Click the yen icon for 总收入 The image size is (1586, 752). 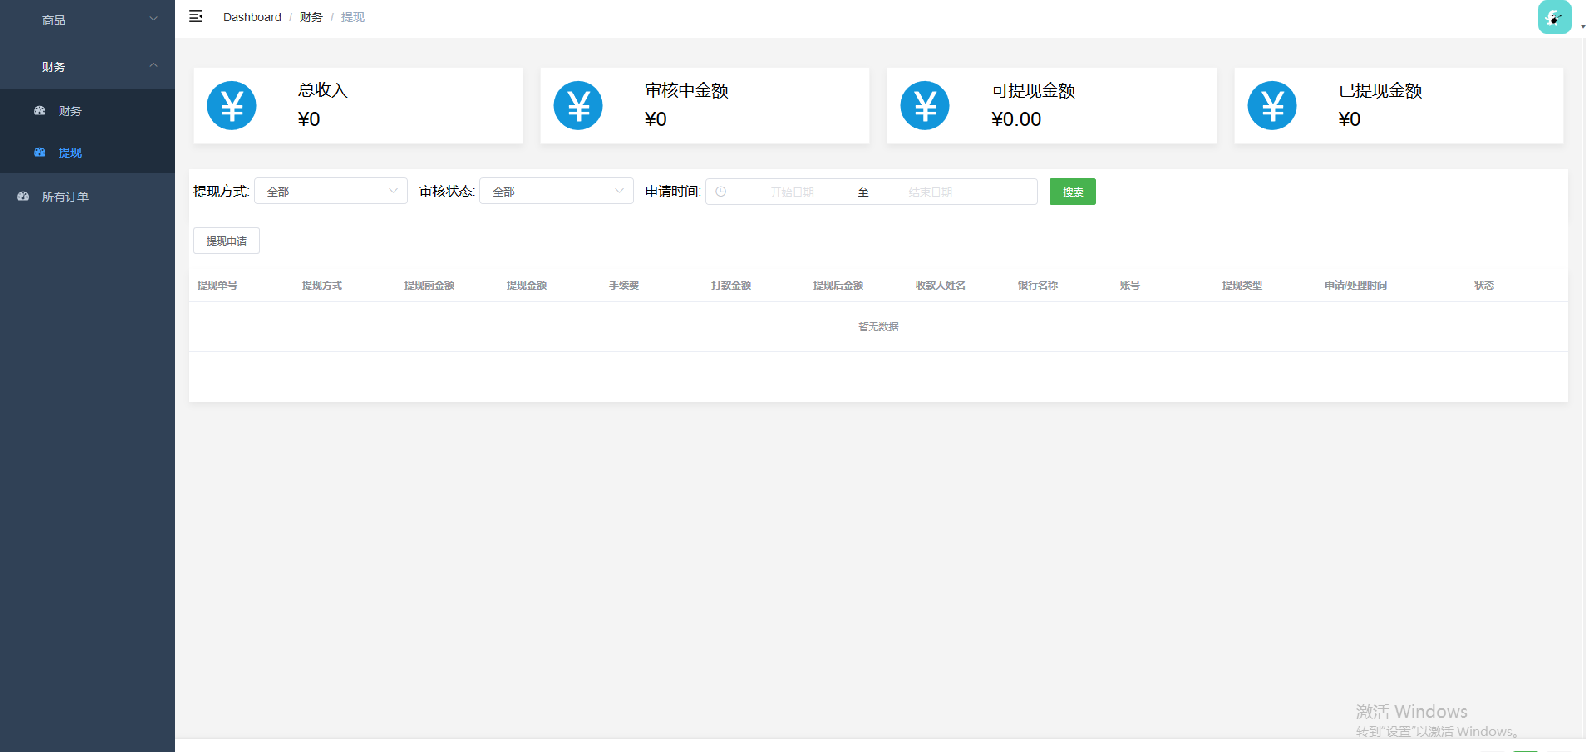232,106
